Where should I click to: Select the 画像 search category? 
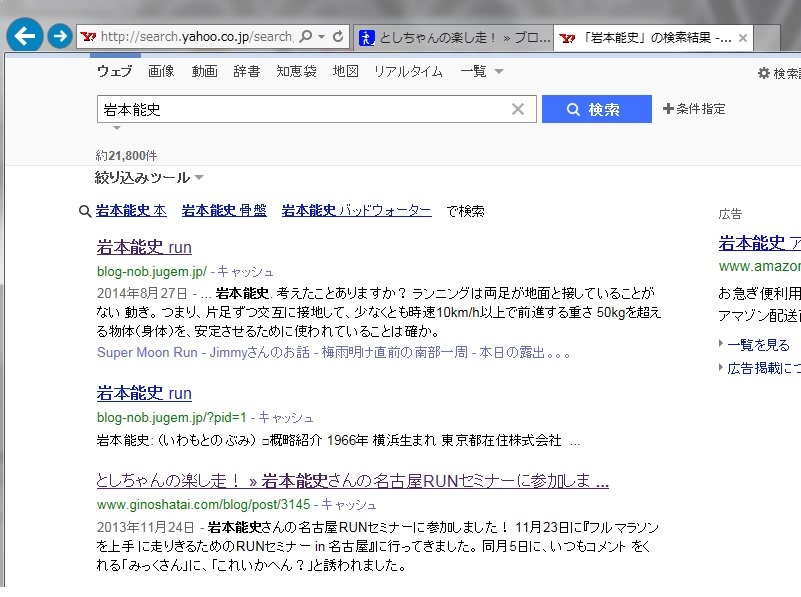coord(161,71)
